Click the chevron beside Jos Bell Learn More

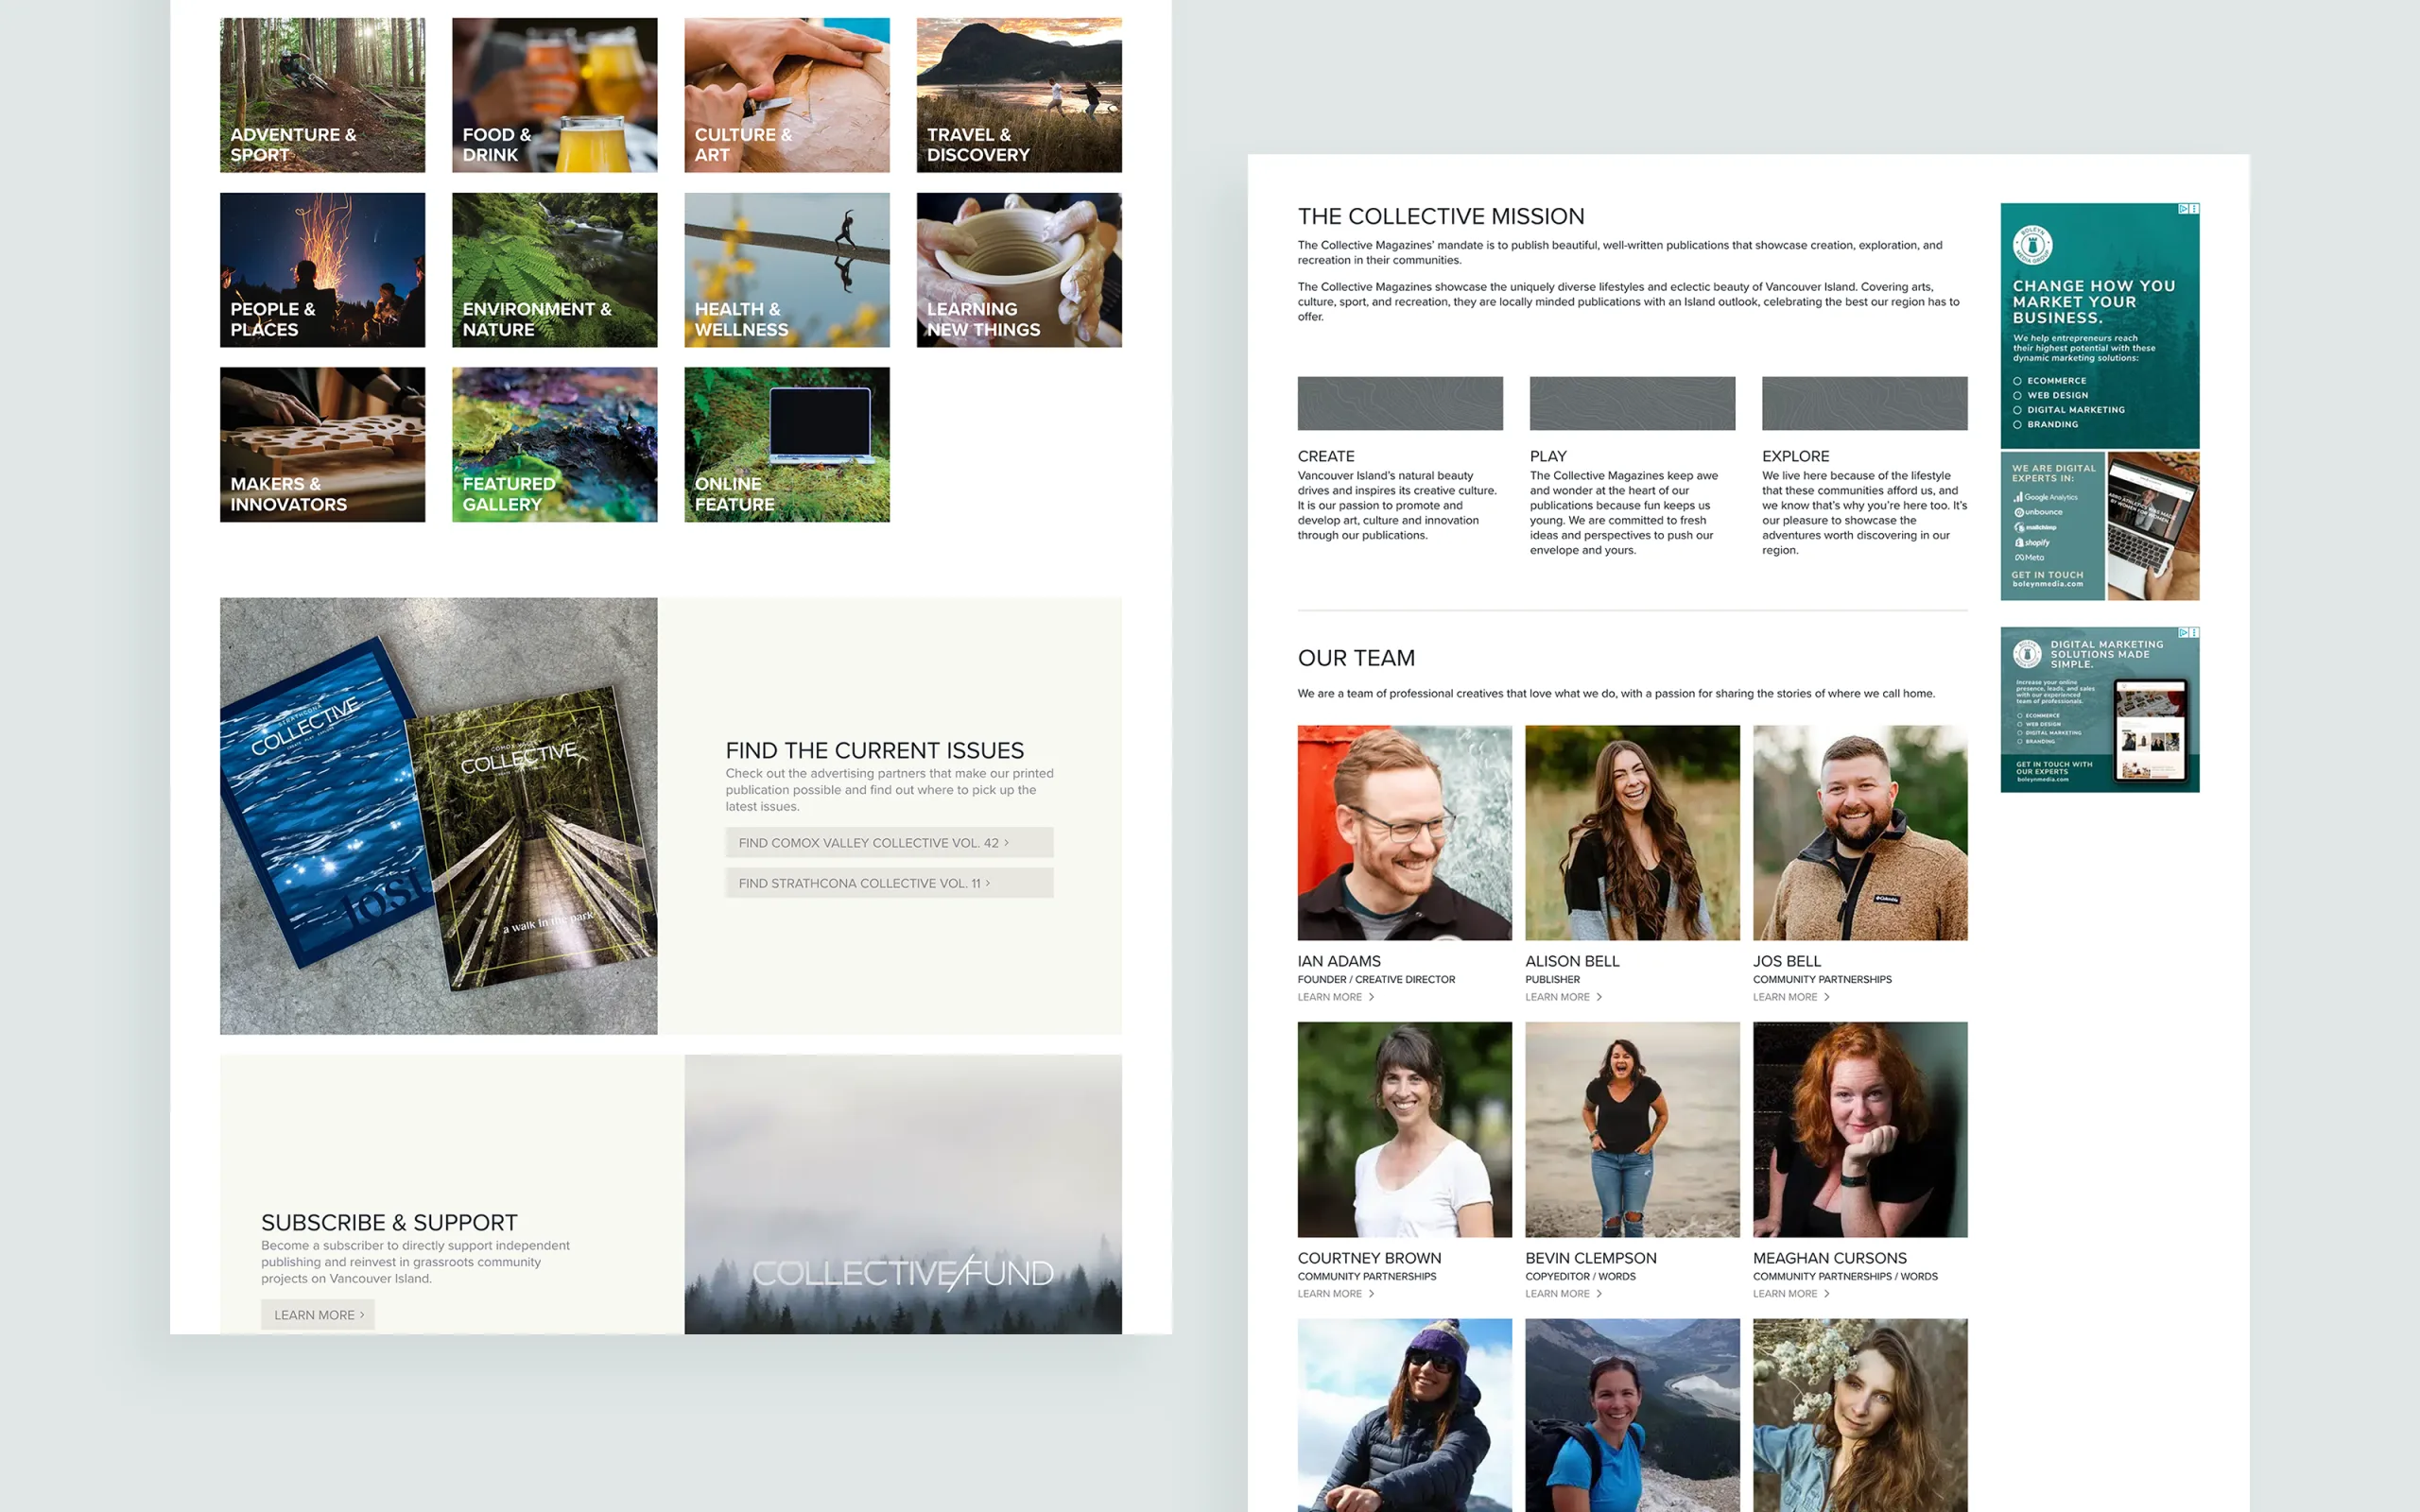point(1826,997)
